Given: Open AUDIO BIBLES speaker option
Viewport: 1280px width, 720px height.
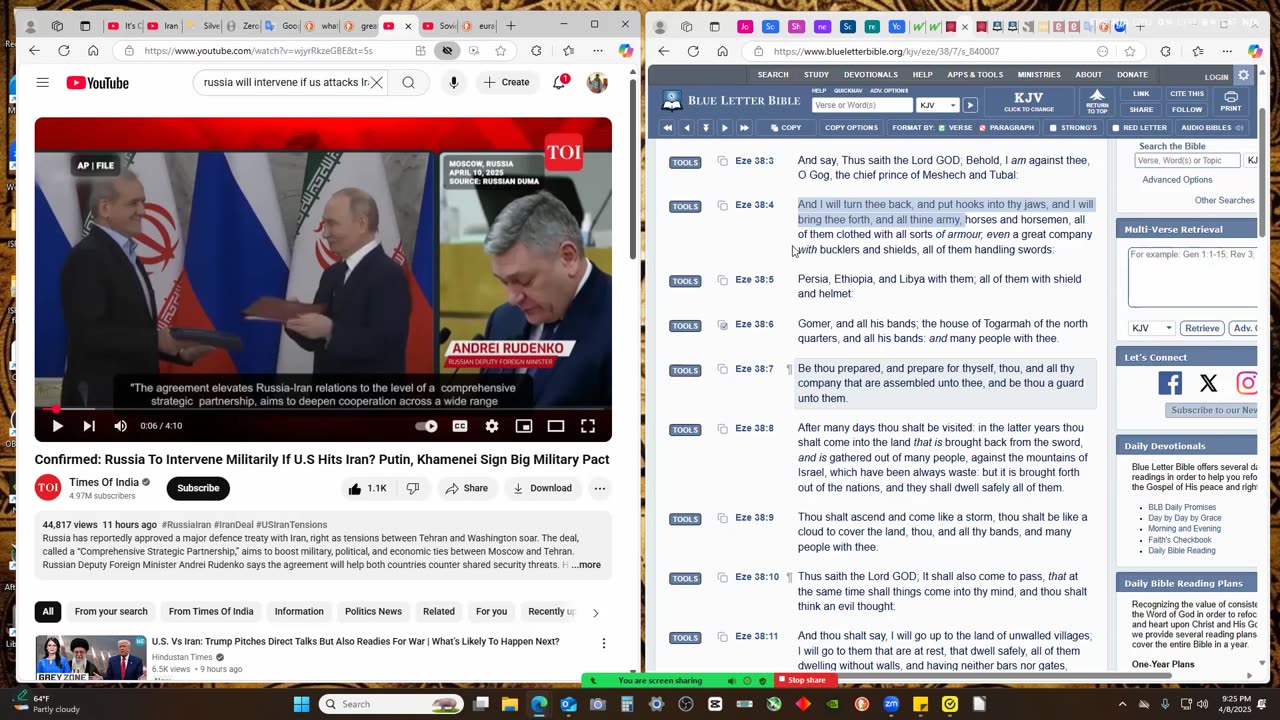Looking at the screenshot, I should pyautogui.click(x=1212, y=128).
